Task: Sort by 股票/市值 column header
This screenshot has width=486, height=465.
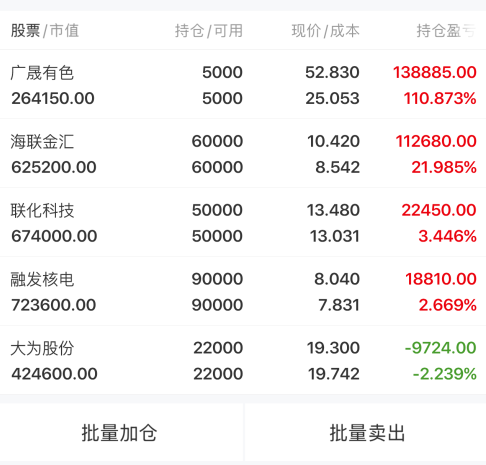Action: tap(45, 31)
